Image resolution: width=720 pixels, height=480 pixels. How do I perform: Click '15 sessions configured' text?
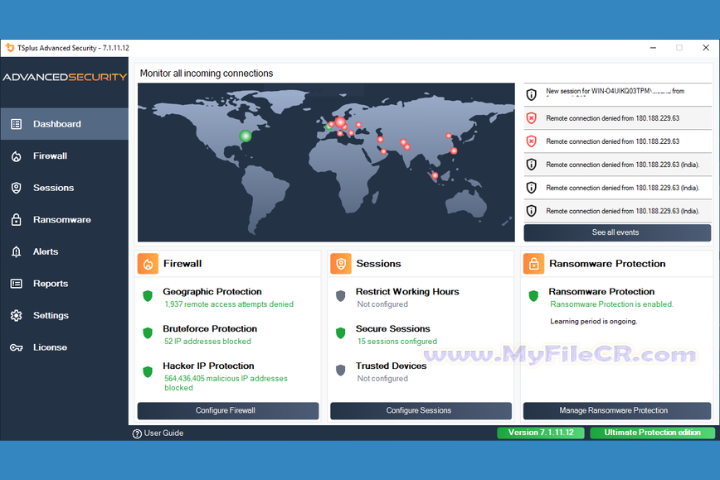point(397,341)
